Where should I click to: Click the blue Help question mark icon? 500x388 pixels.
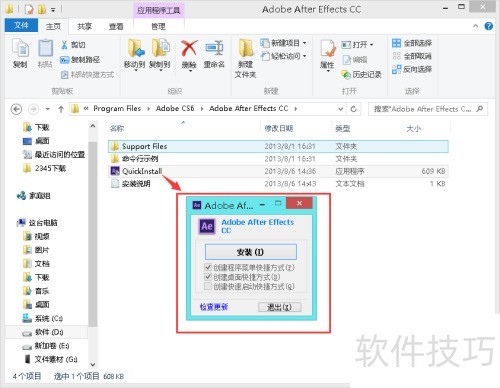coord(489,26)
